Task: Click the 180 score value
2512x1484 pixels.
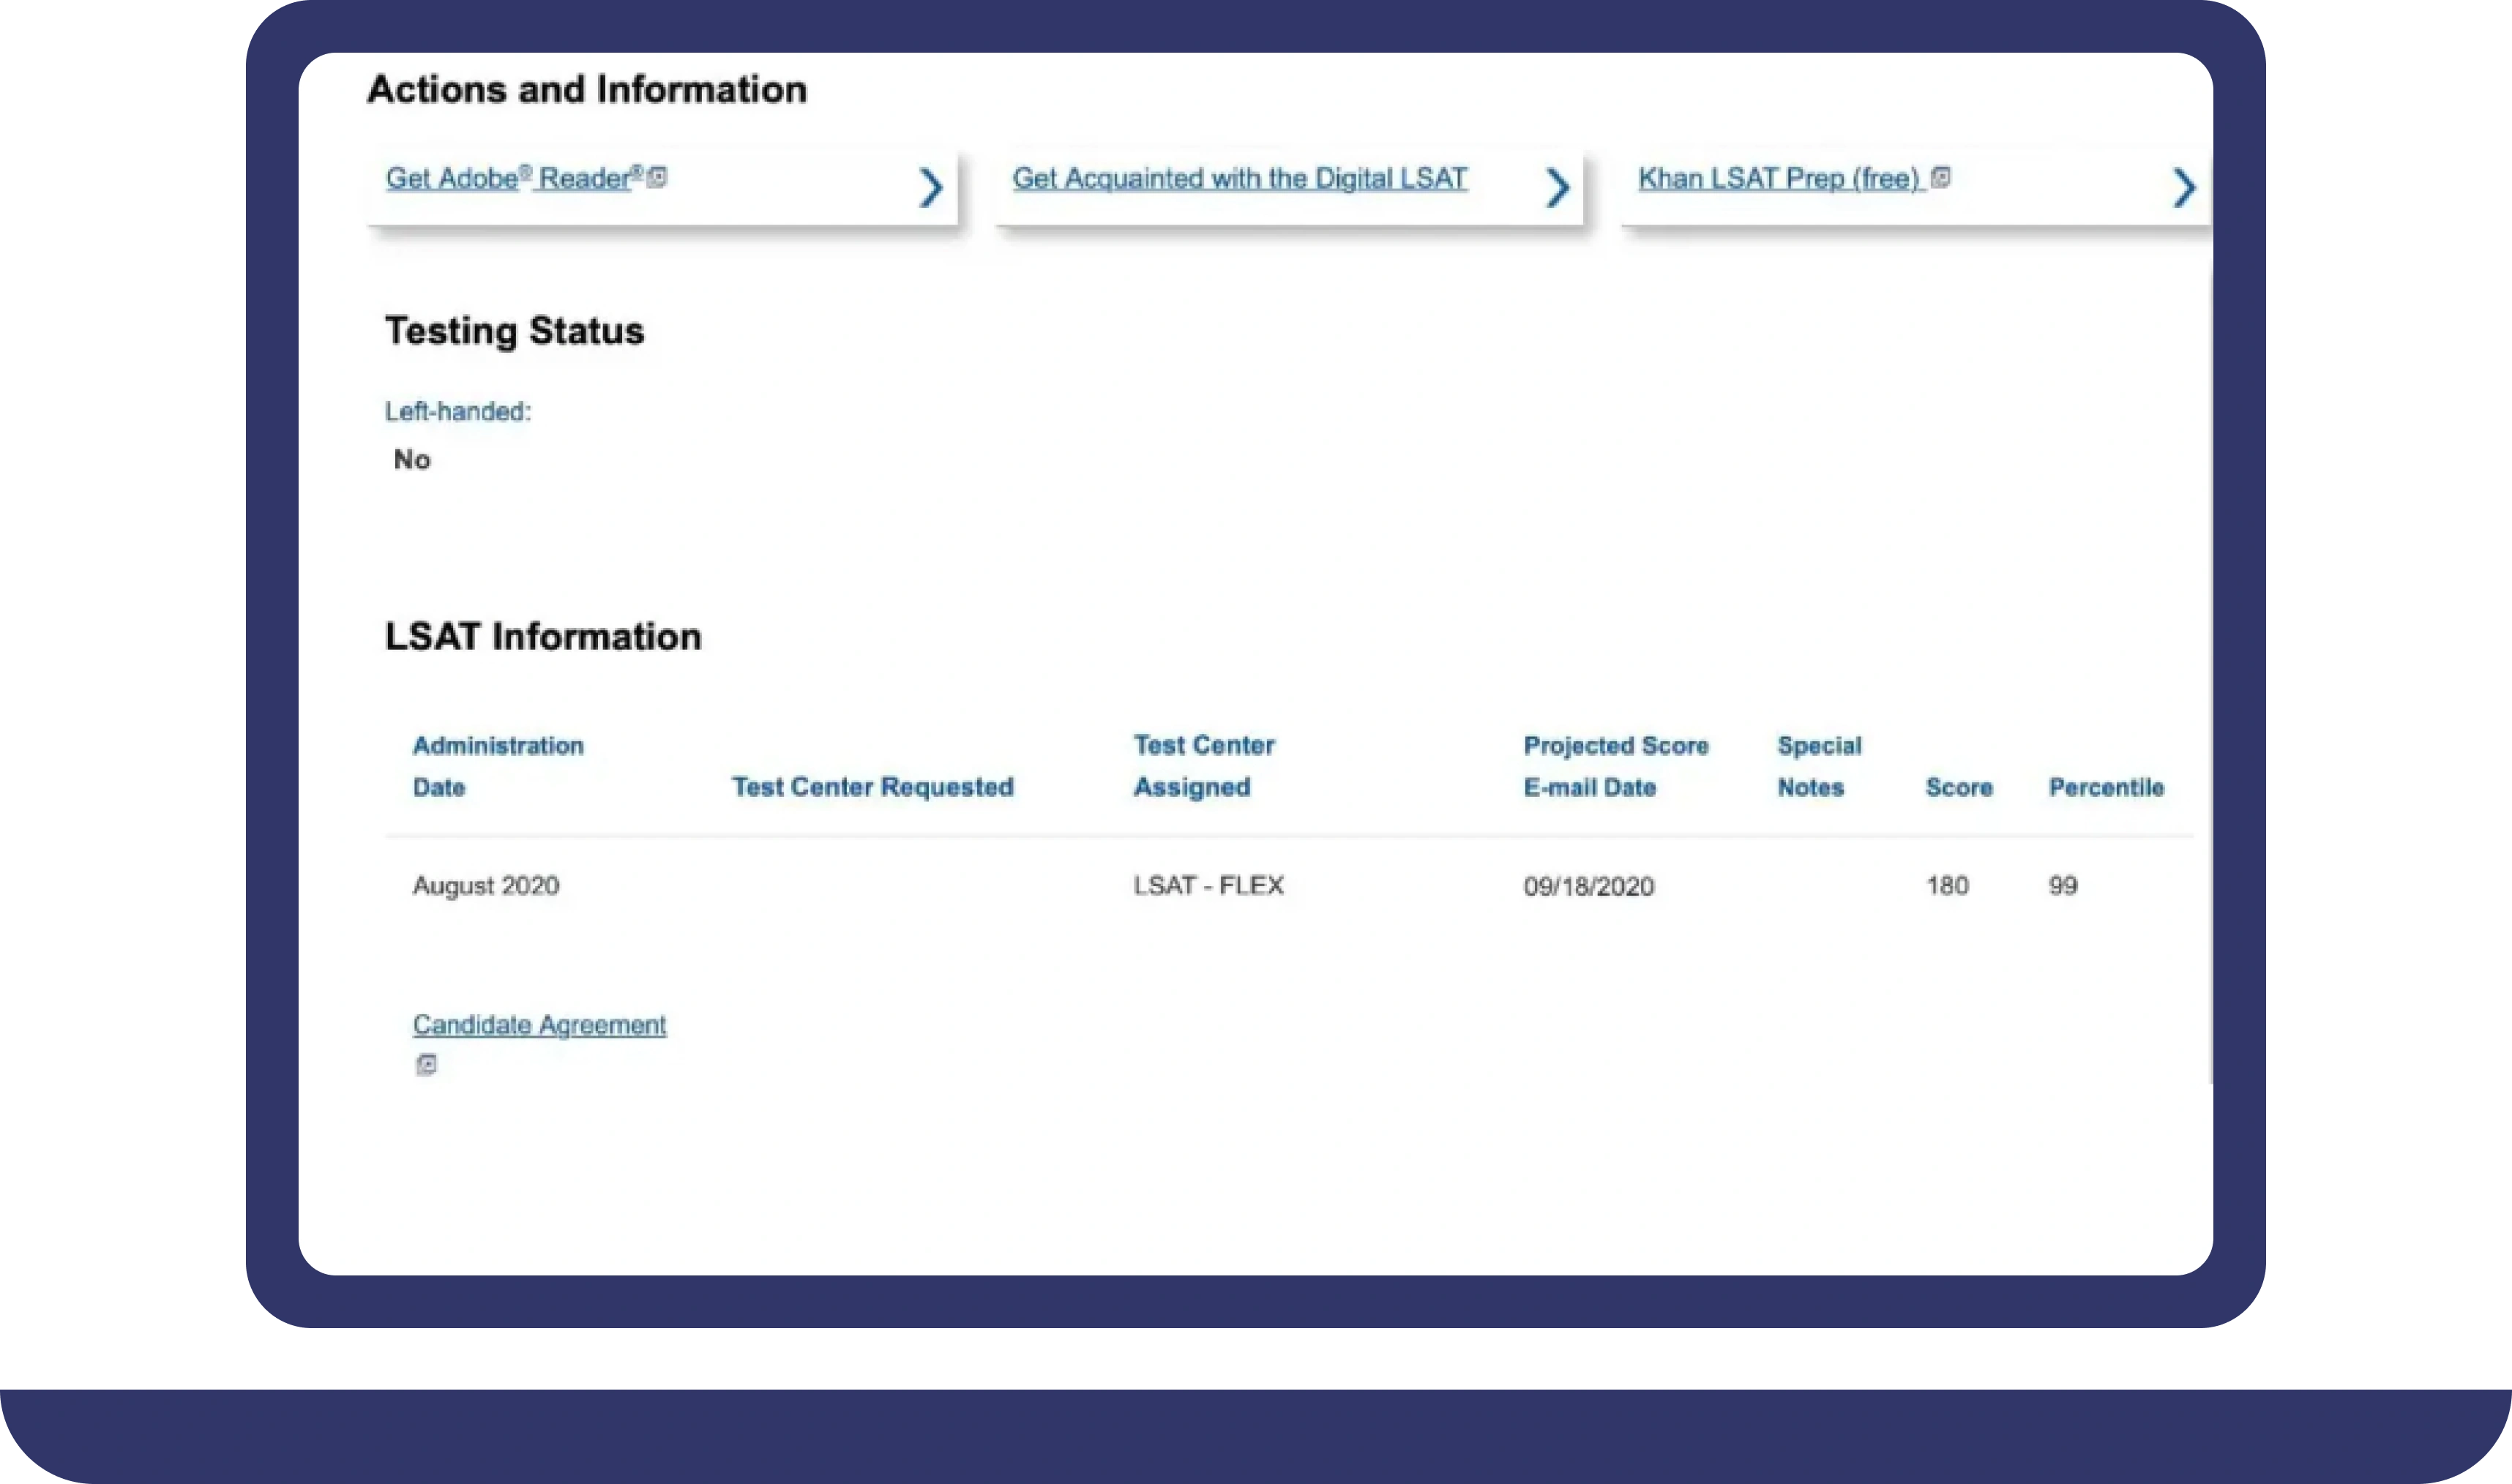Action: tap(1947, 886)
